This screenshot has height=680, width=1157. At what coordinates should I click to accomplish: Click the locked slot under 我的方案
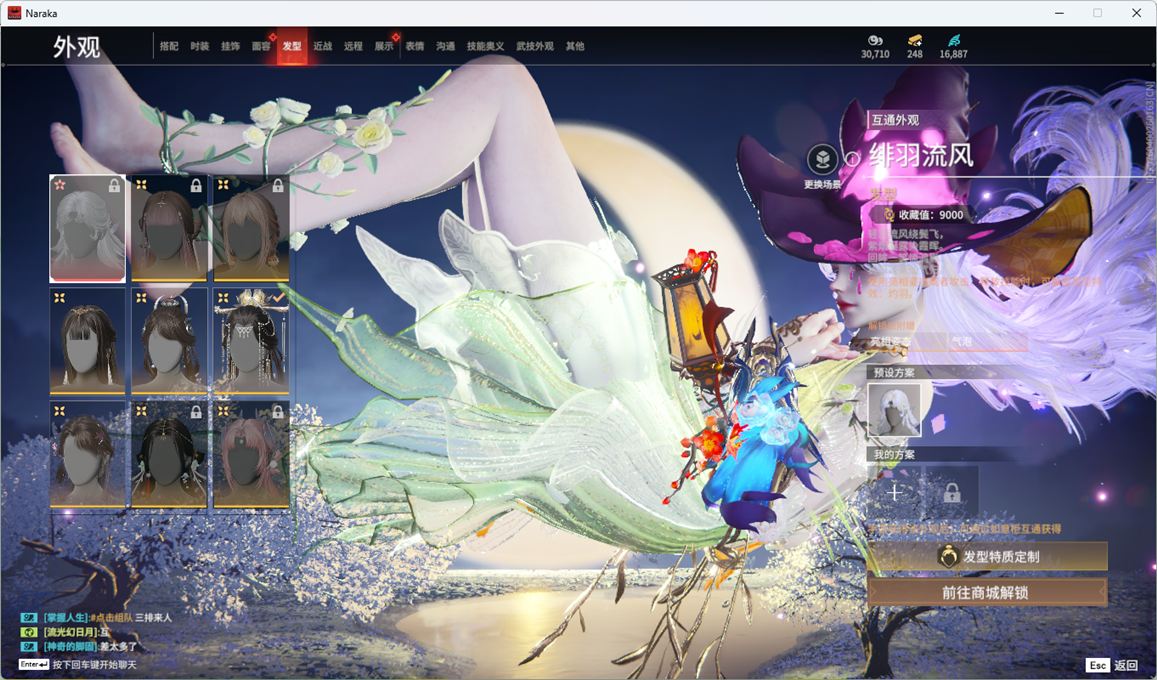click(x=951, y=491)
